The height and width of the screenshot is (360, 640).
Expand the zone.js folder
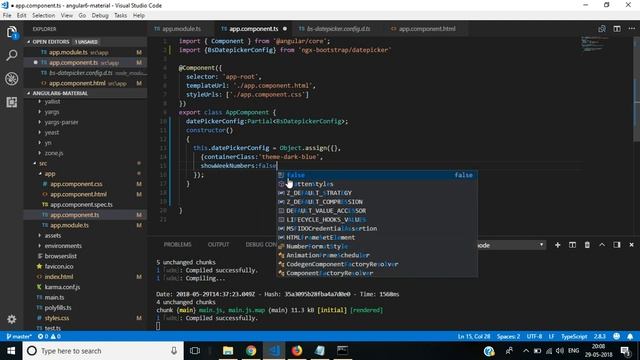point(54,153)
